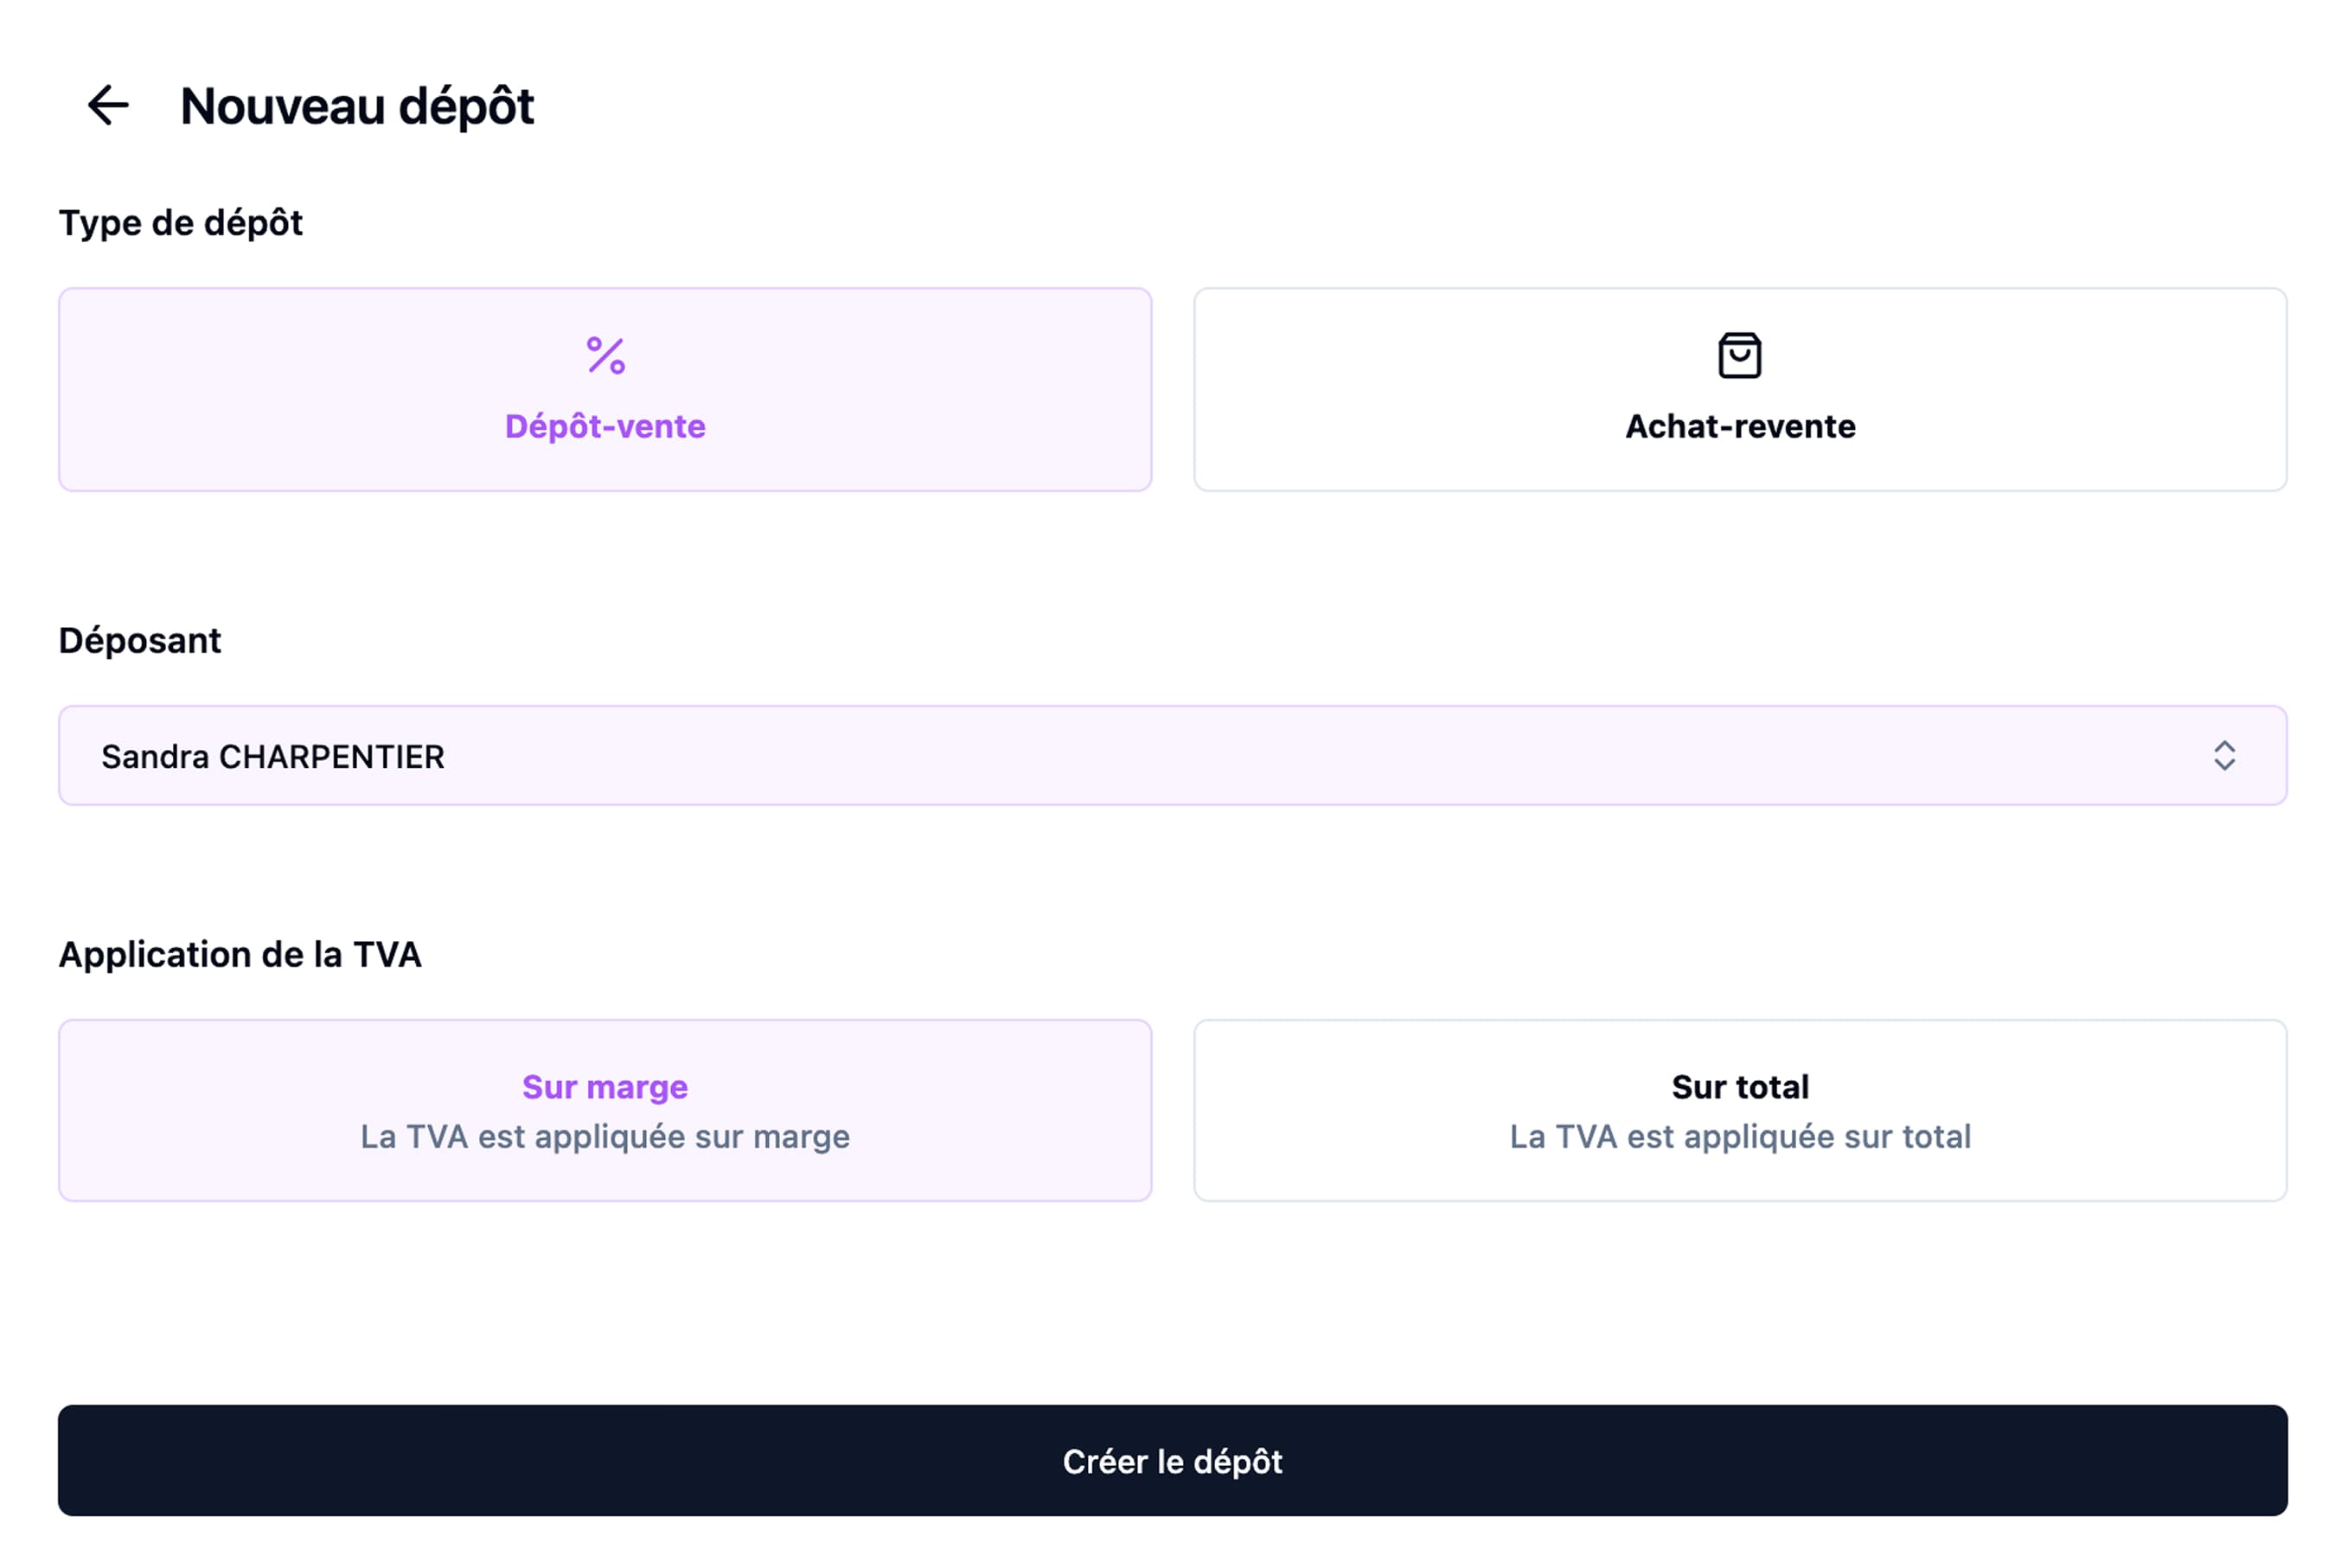Choose Sur marge TVA option
The image size is (2341, 1568).
tap(605, 1110)
